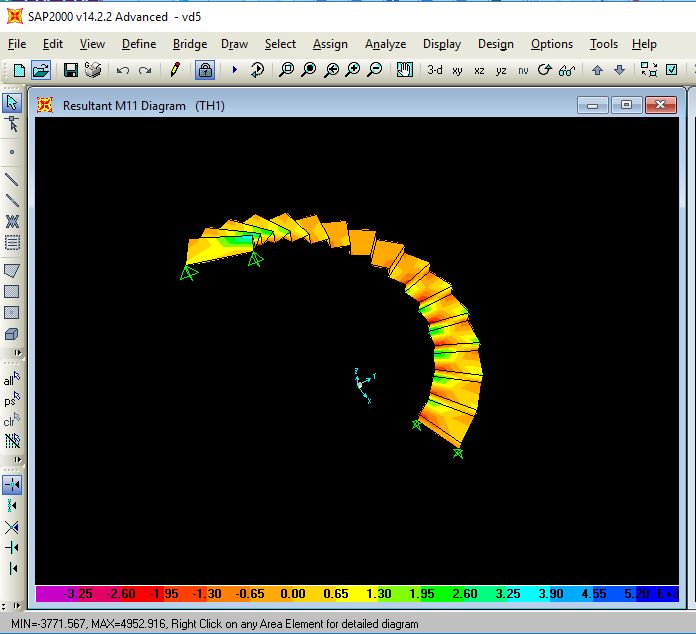Zoom in one step
The image size is (696, 634).
click(353, 70)
